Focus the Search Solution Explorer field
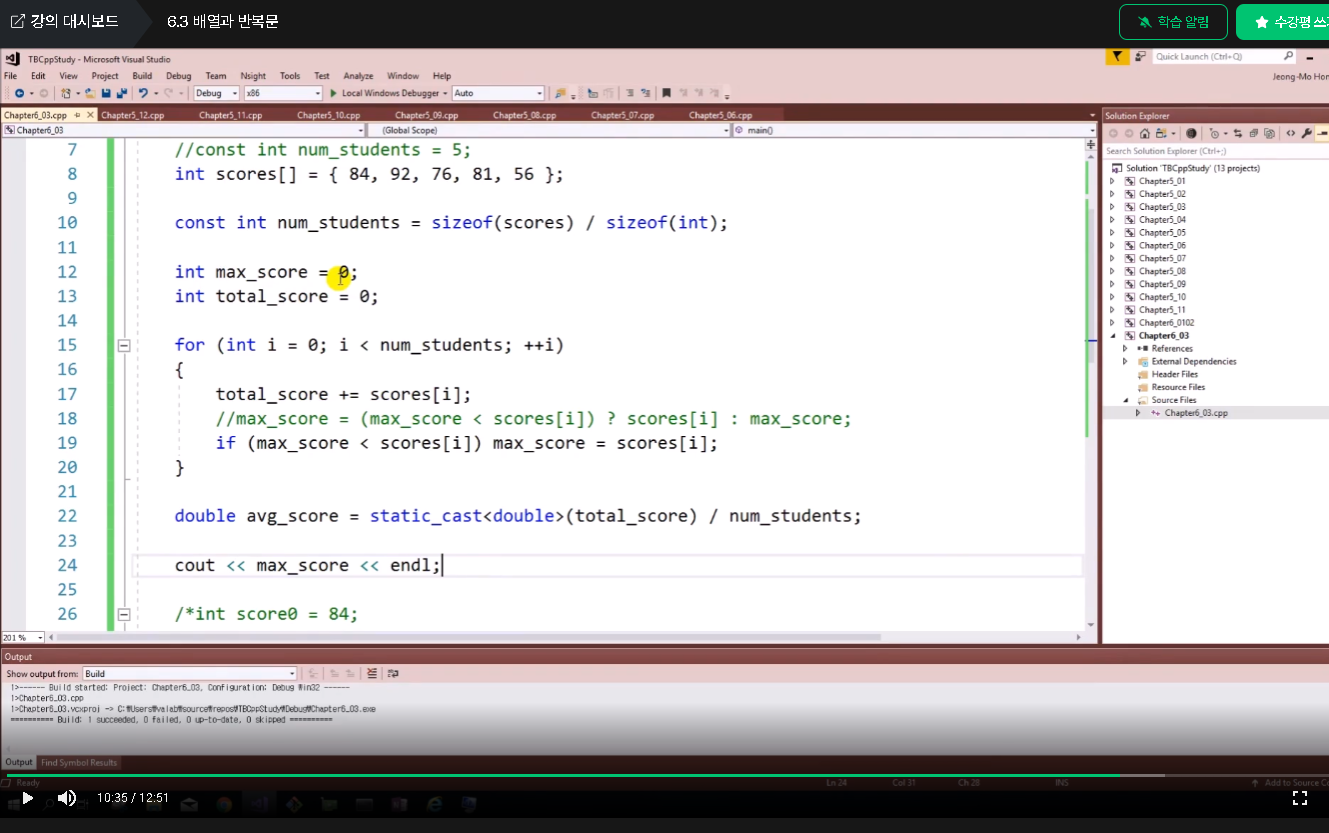 1215,151
